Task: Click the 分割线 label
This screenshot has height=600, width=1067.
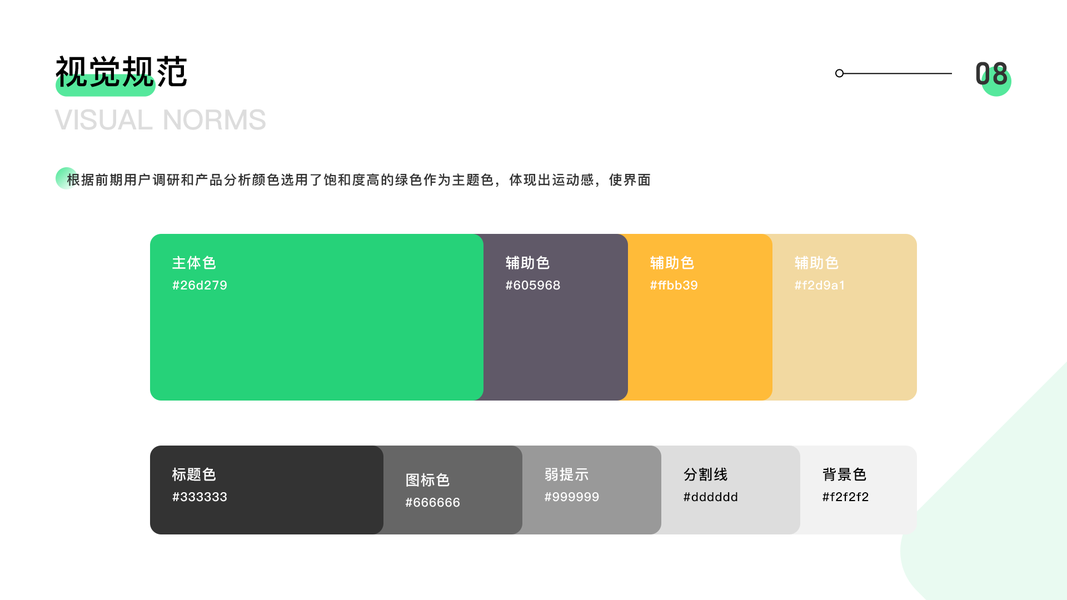Action: click(x=706, y=474)
